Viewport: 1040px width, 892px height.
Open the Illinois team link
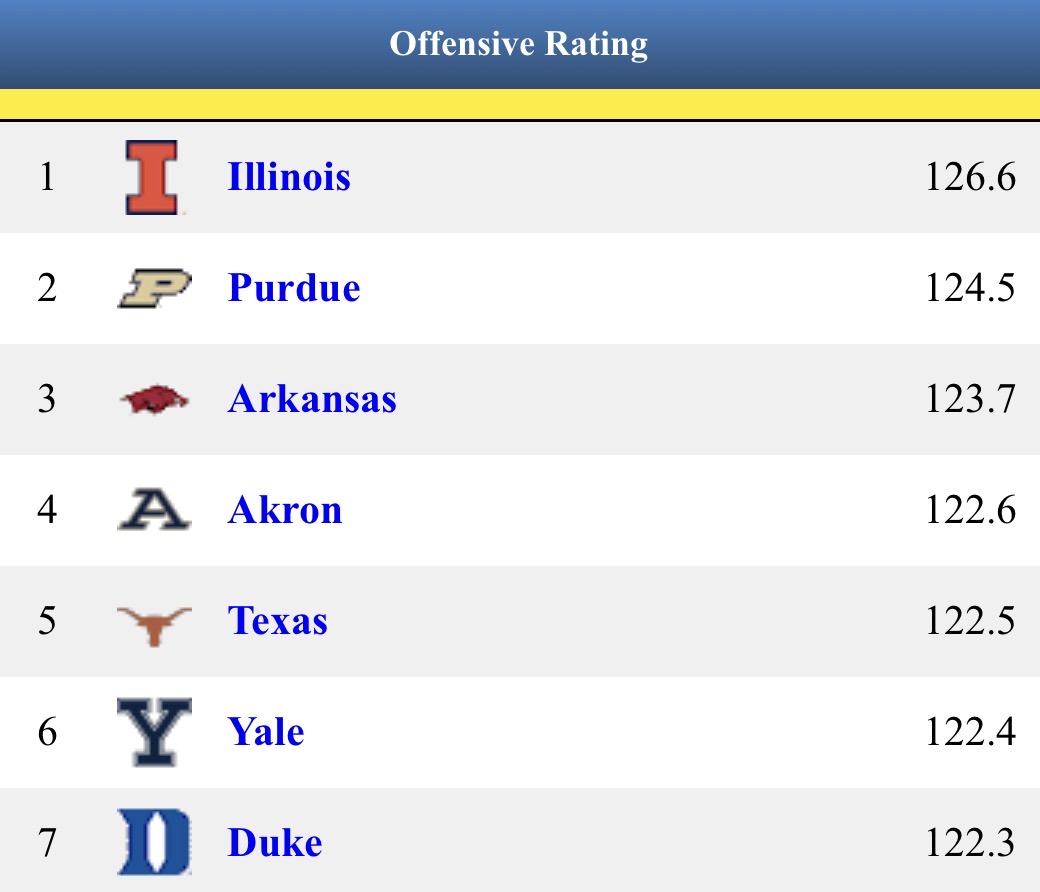pyautogui.click(x=289, y=178)
